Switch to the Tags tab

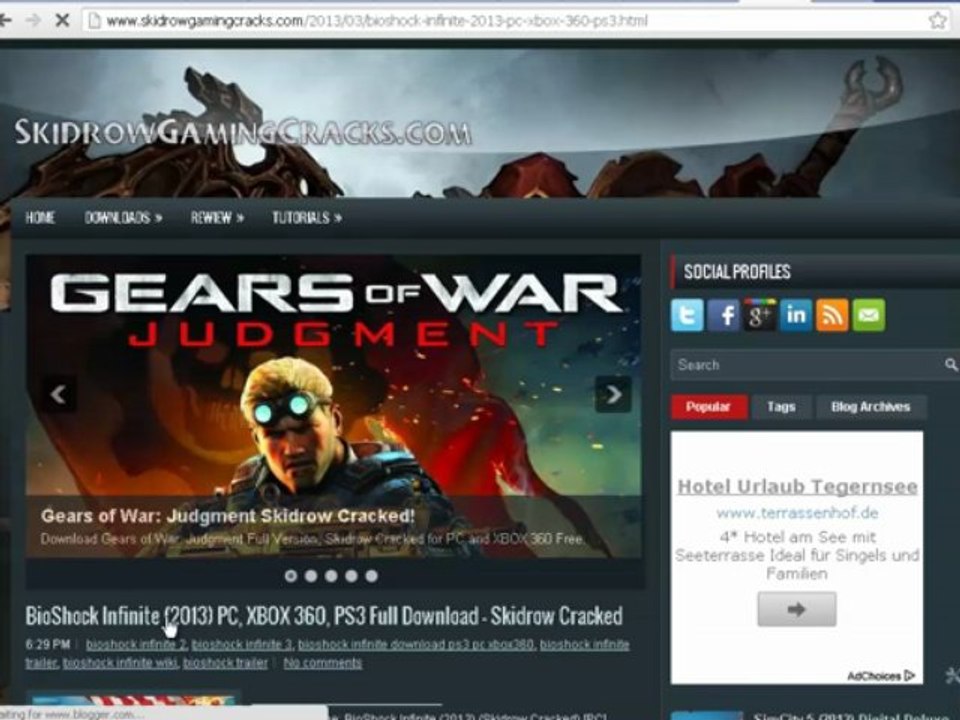point(781,407)
